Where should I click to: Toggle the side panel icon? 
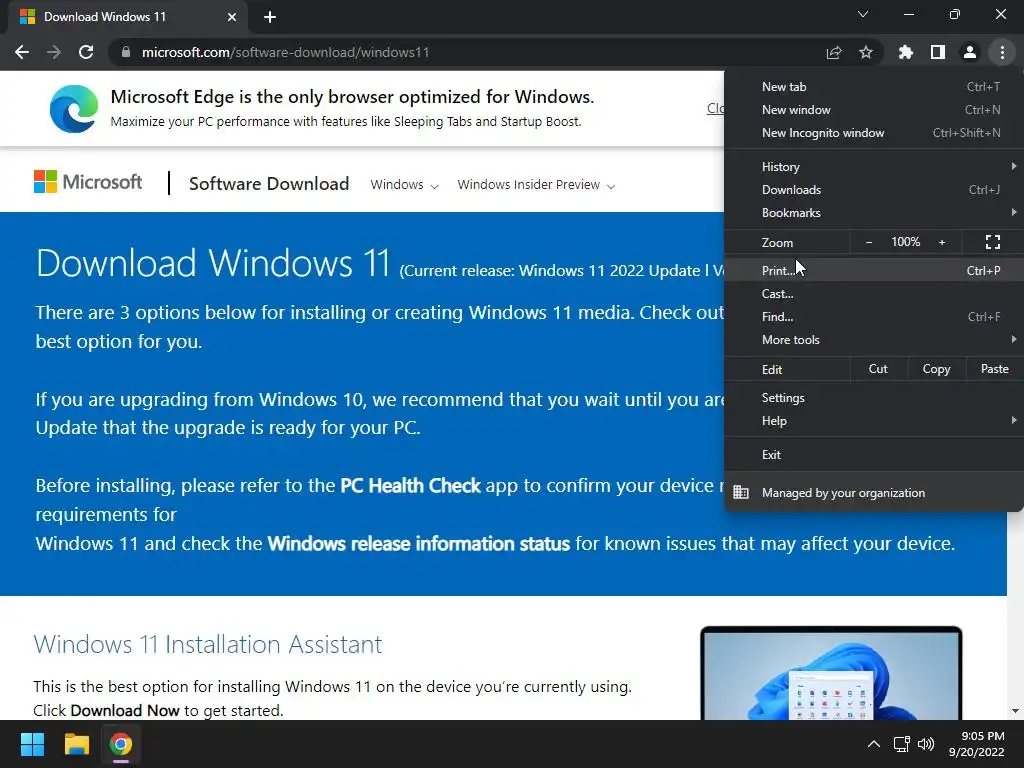[938, 52]
